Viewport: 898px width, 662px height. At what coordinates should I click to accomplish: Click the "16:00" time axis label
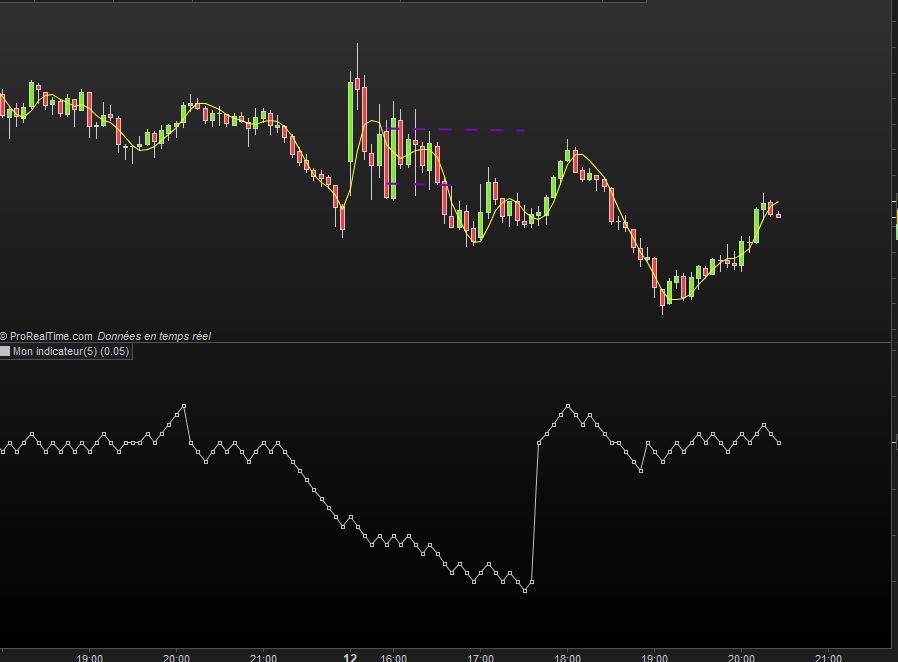click(x=393, y=657)
